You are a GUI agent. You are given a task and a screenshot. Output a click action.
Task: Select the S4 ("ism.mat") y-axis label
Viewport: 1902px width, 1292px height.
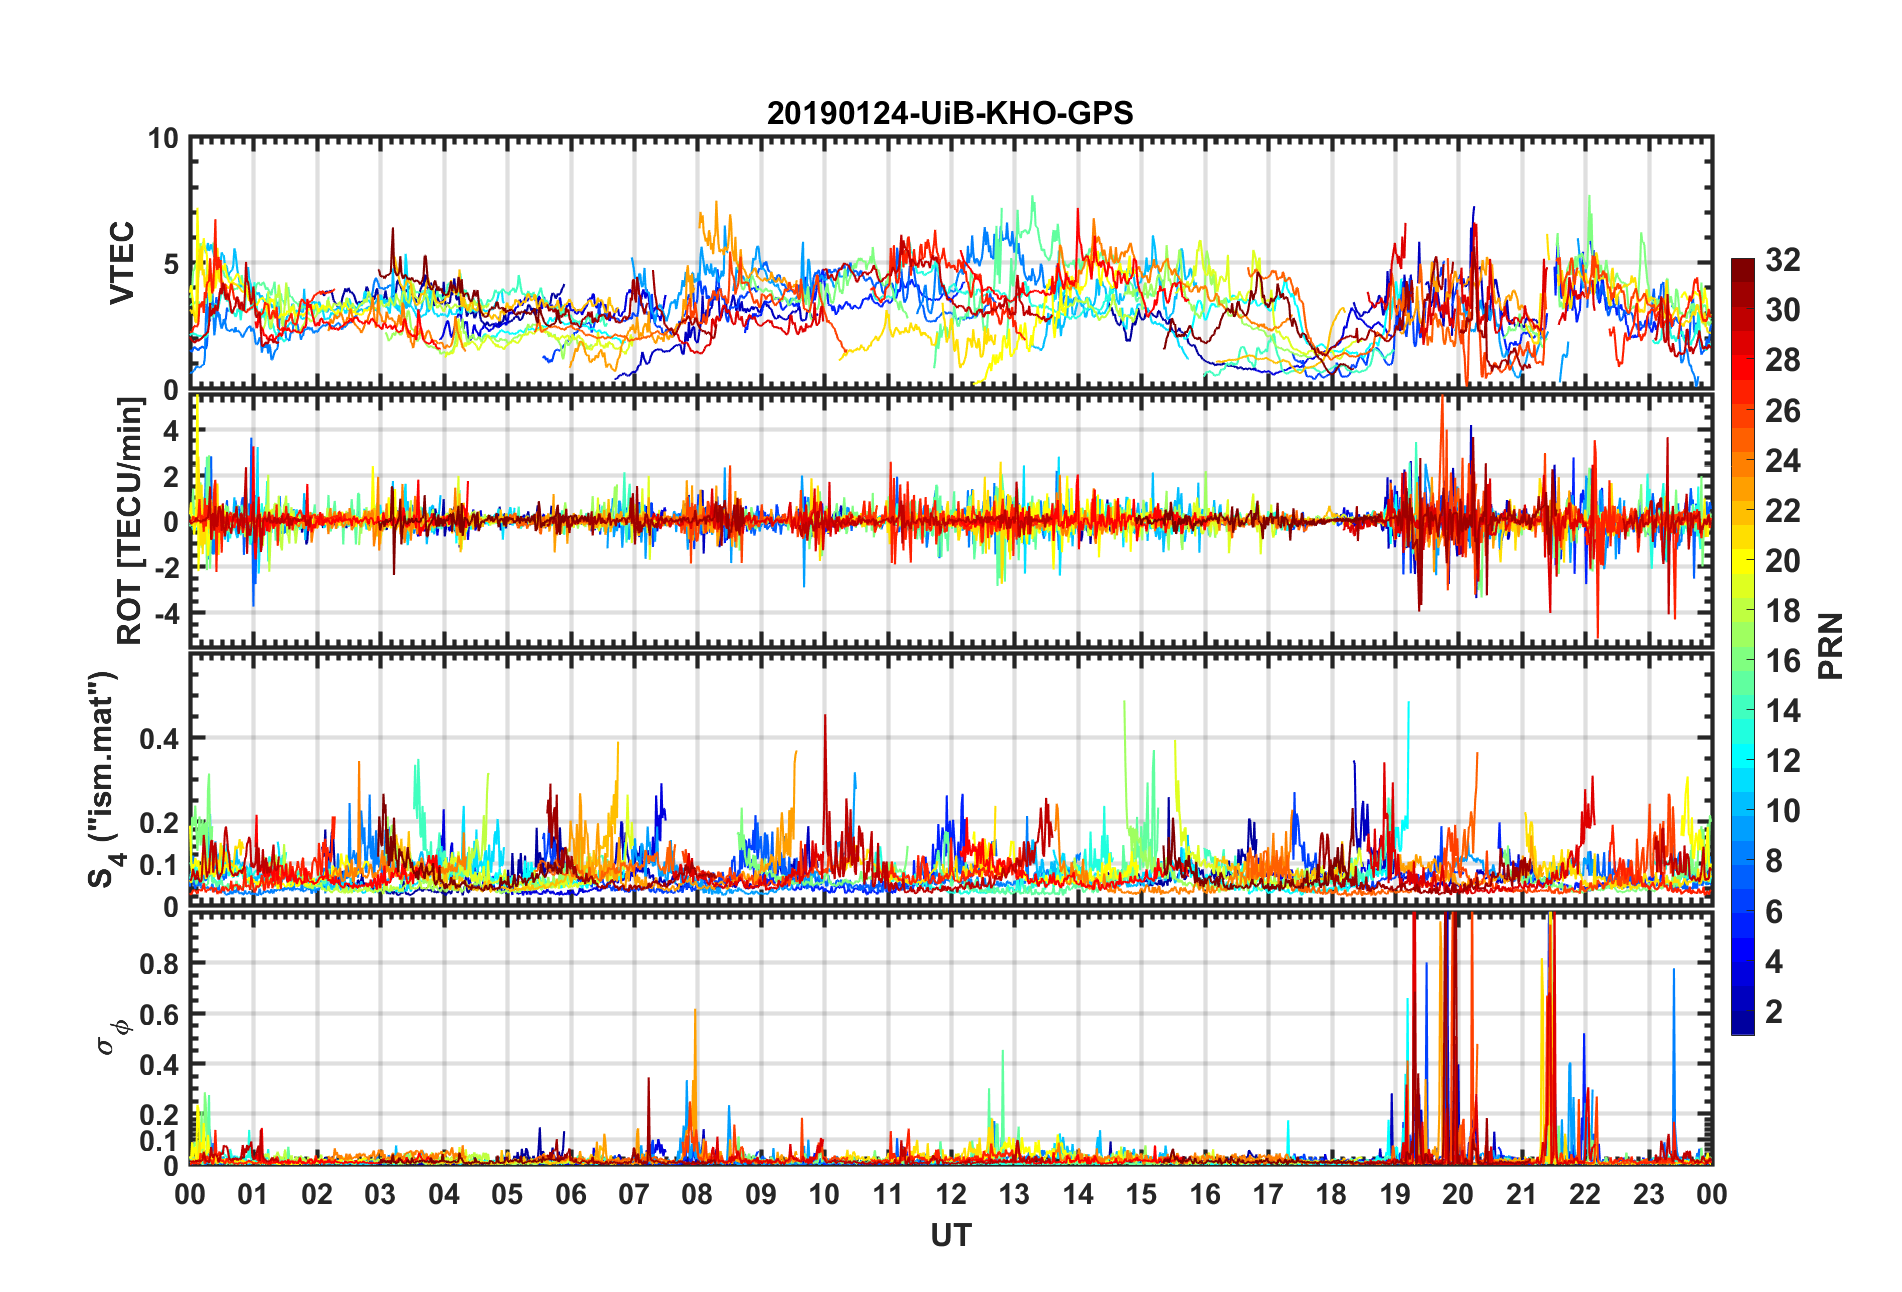coord(103,780)
